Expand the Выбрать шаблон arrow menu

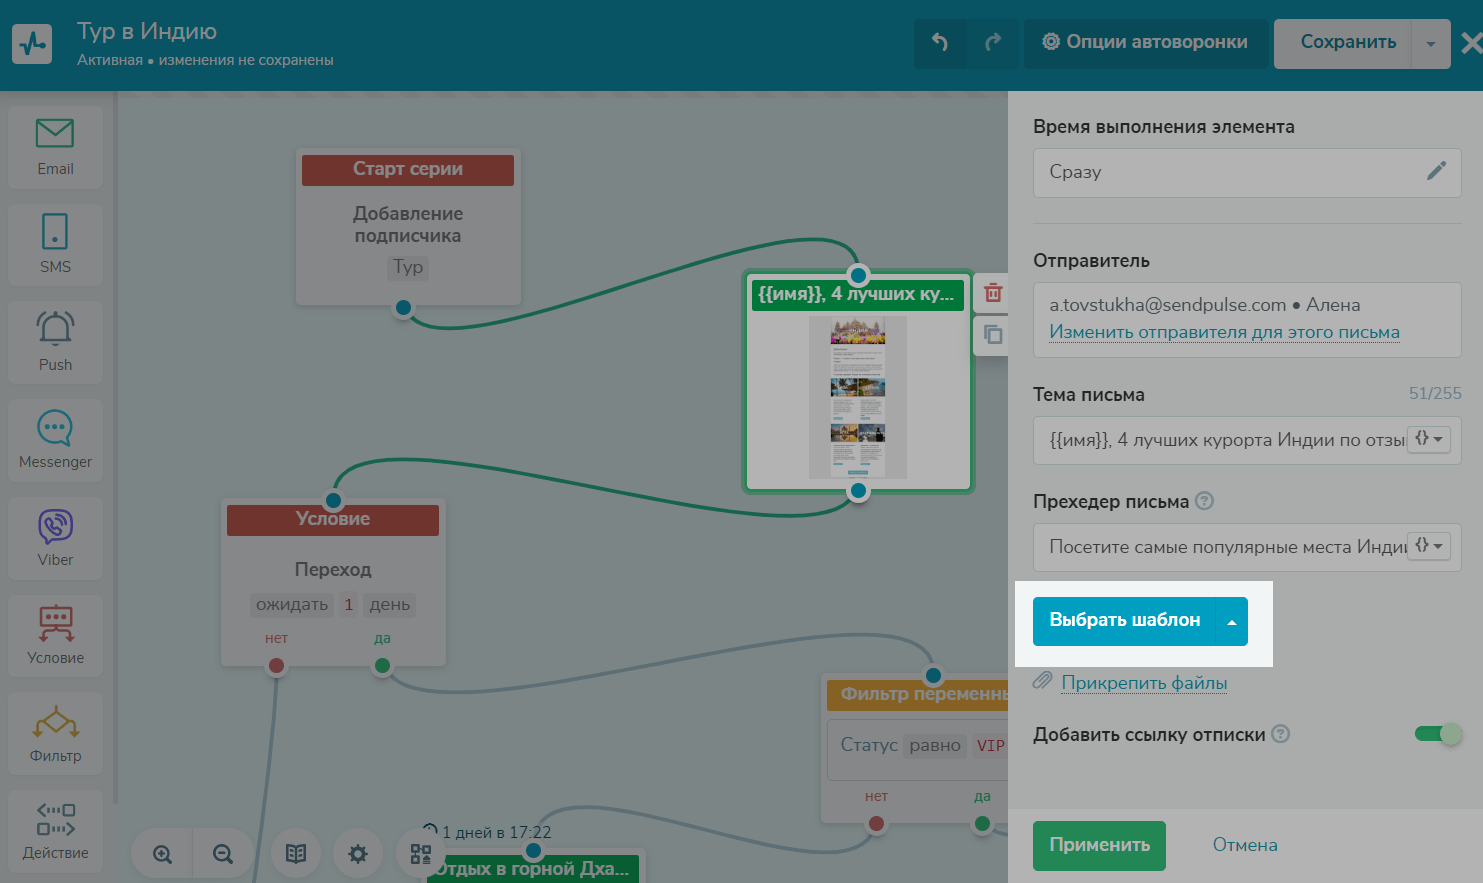[1231, 621]
